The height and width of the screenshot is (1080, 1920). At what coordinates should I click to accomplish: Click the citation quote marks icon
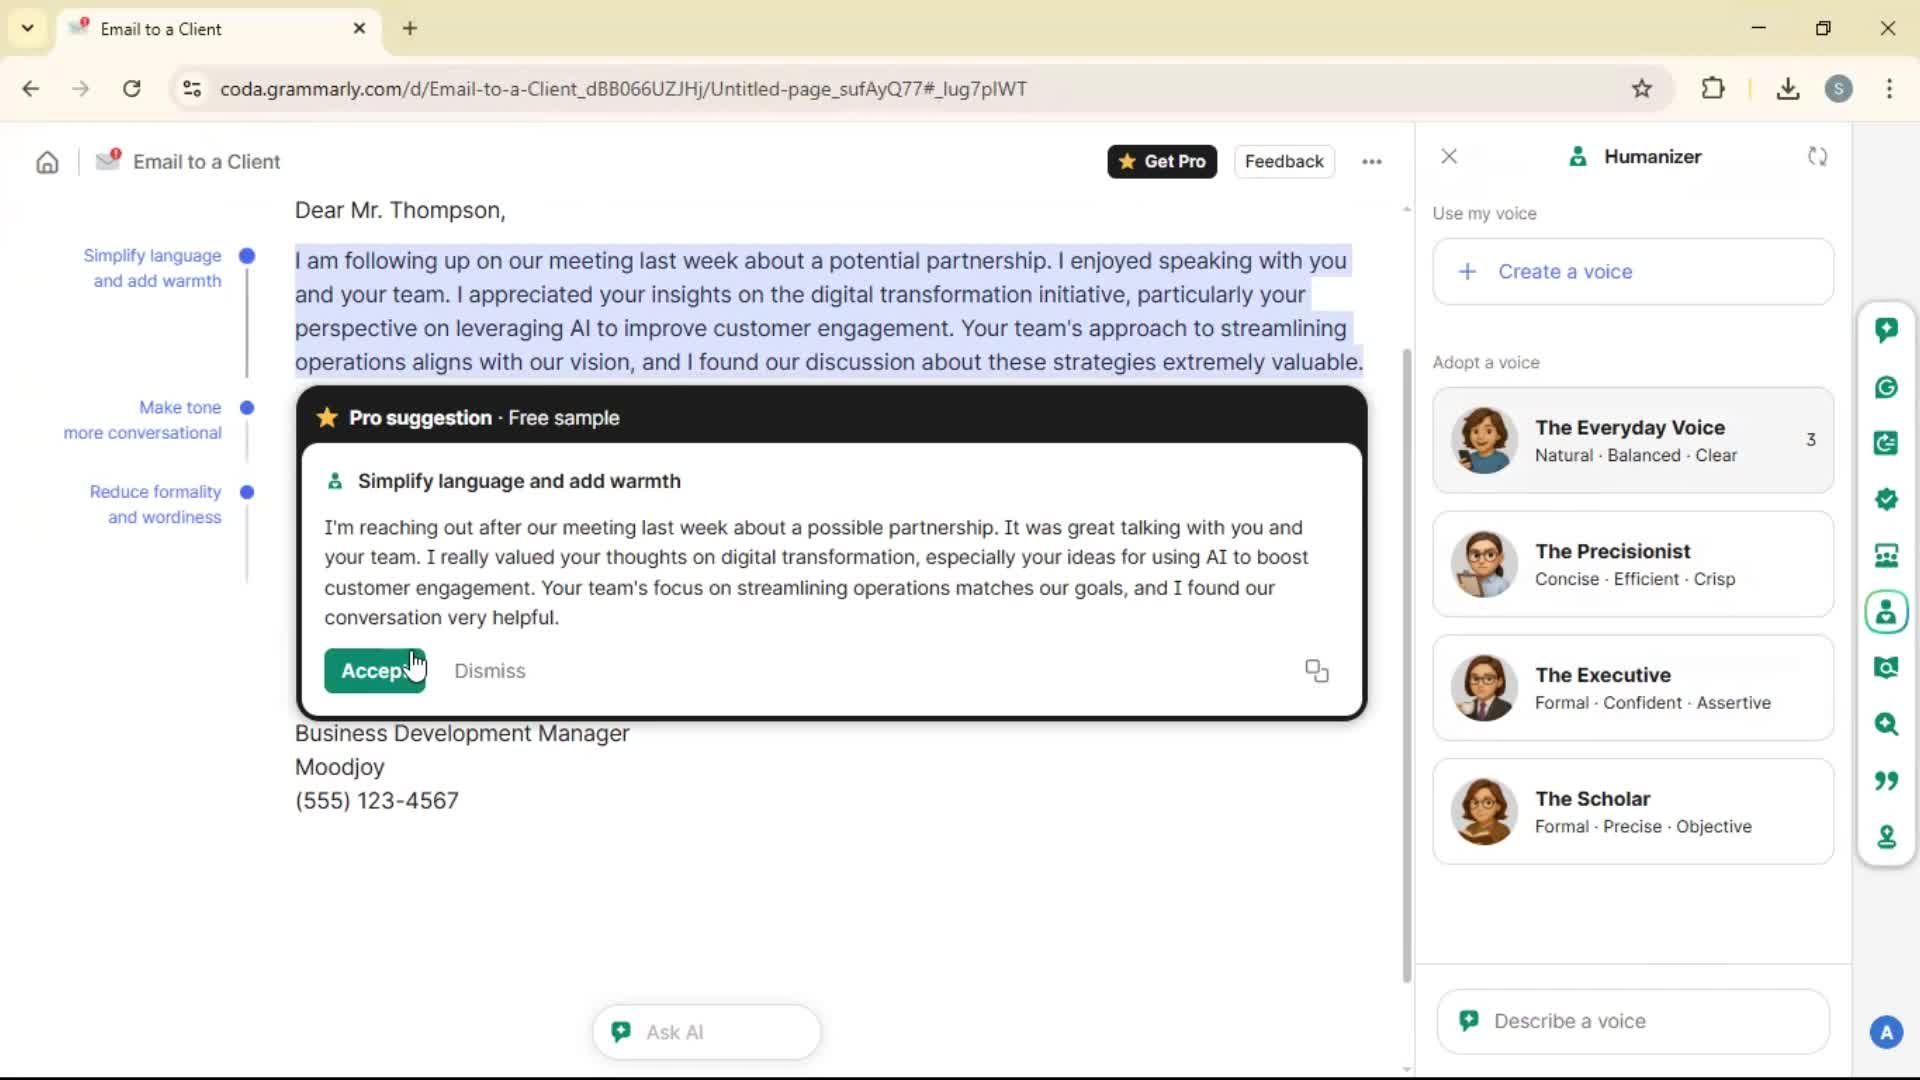tap(1886, 780)
